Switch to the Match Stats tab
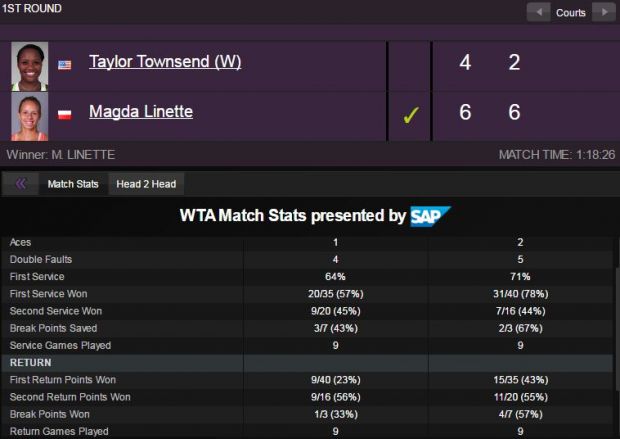The height and width of the screenshot is (439, 620). 73,184
